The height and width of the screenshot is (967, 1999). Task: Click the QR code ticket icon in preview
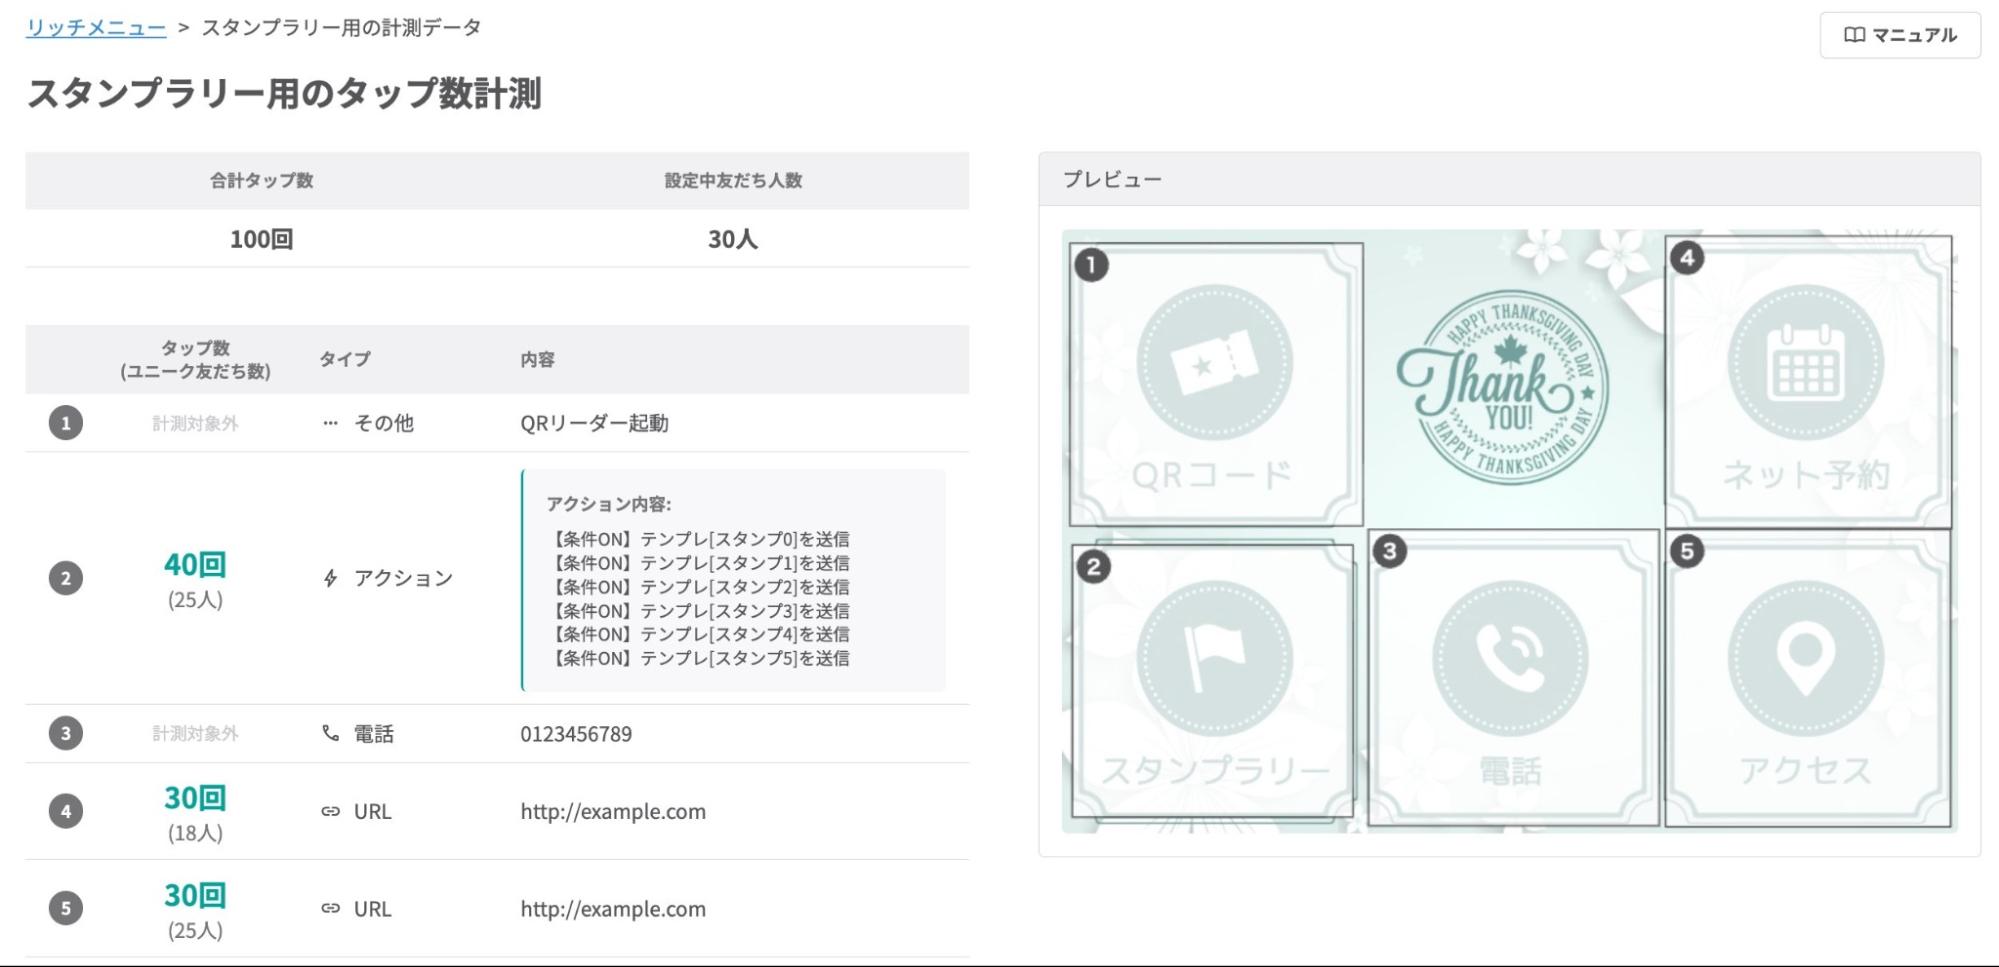point(1214,363)
